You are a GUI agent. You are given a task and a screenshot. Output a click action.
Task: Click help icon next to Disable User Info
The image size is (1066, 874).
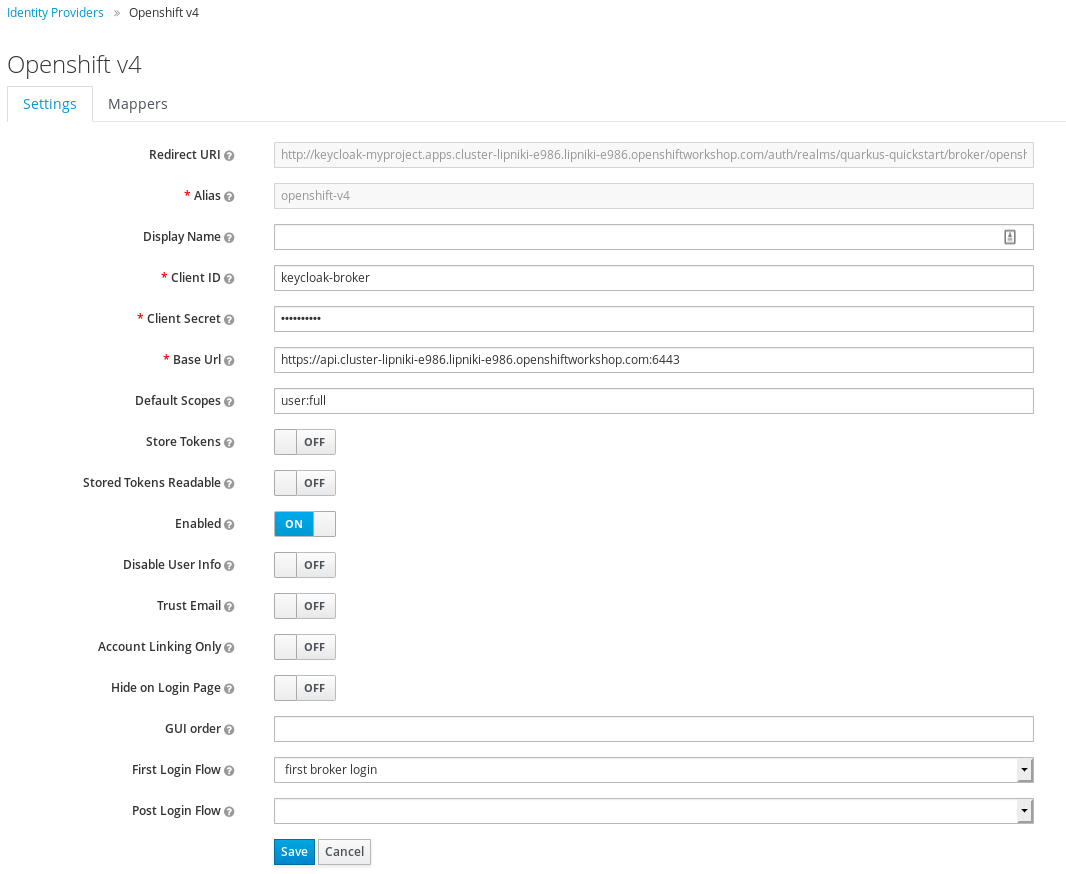(x=229, y=565)
